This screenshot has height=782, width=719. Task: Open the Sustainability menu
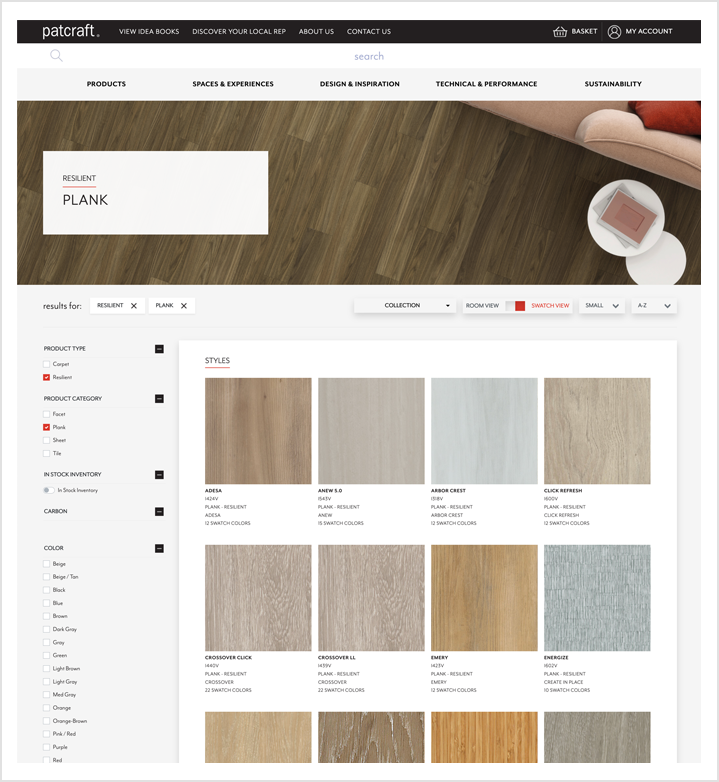(613, 84)
